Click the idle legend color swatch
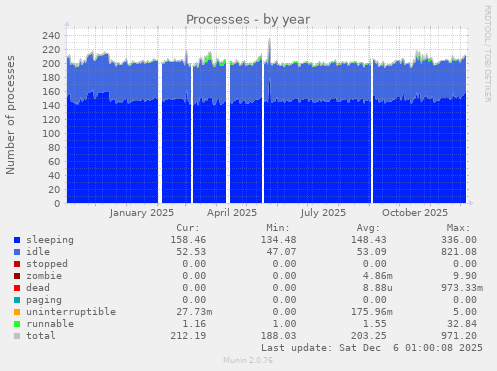This screenshot has height=371, width=497. point(17,252)
